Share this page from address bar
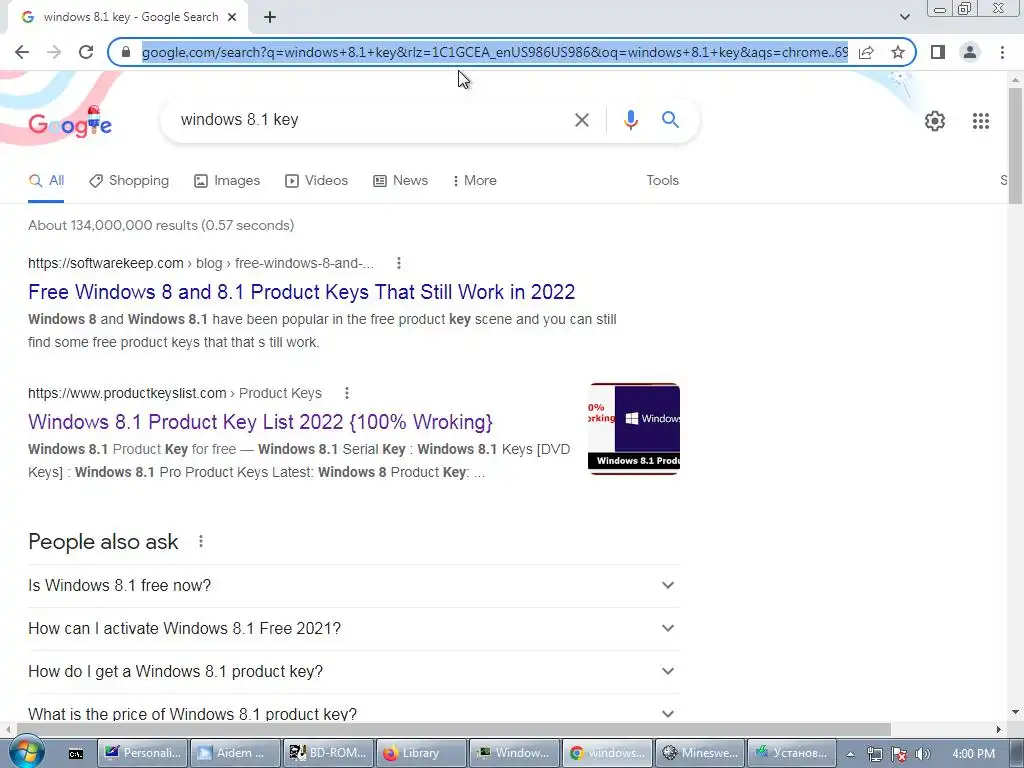Screen dimensions: 1024x768 tap(866, 52)
